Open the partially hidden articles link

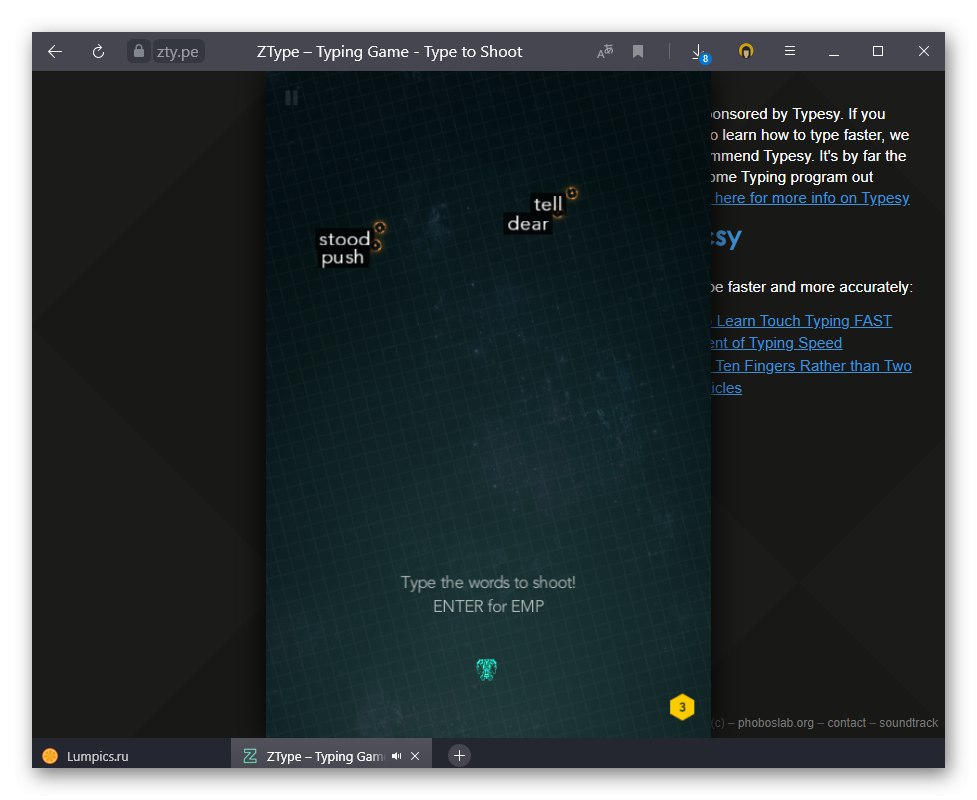[x=727, y=388]
